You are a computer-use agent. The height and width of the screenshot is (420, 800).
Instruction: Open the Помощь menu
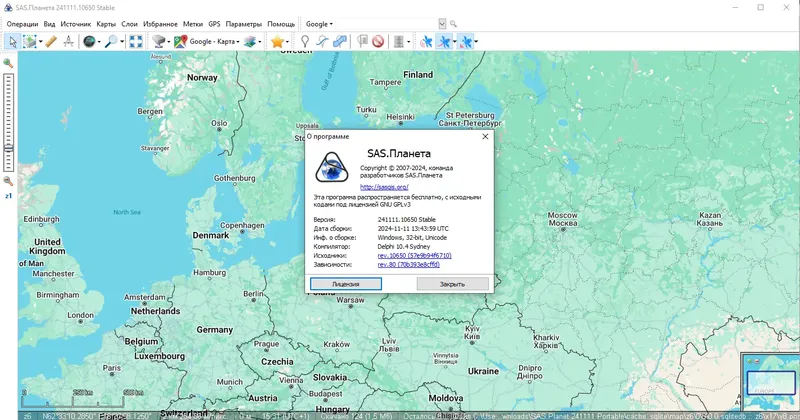pos(281,24)
